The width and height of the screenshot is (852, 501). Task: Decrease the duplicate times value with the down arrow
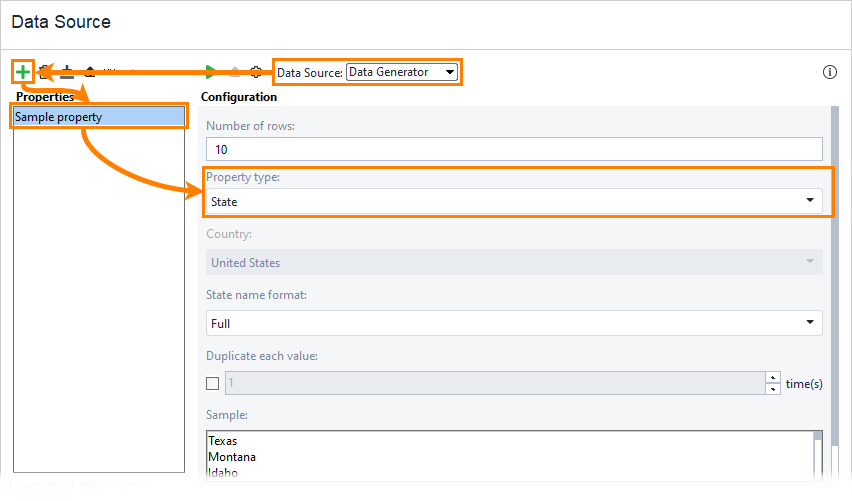[772, 389]
